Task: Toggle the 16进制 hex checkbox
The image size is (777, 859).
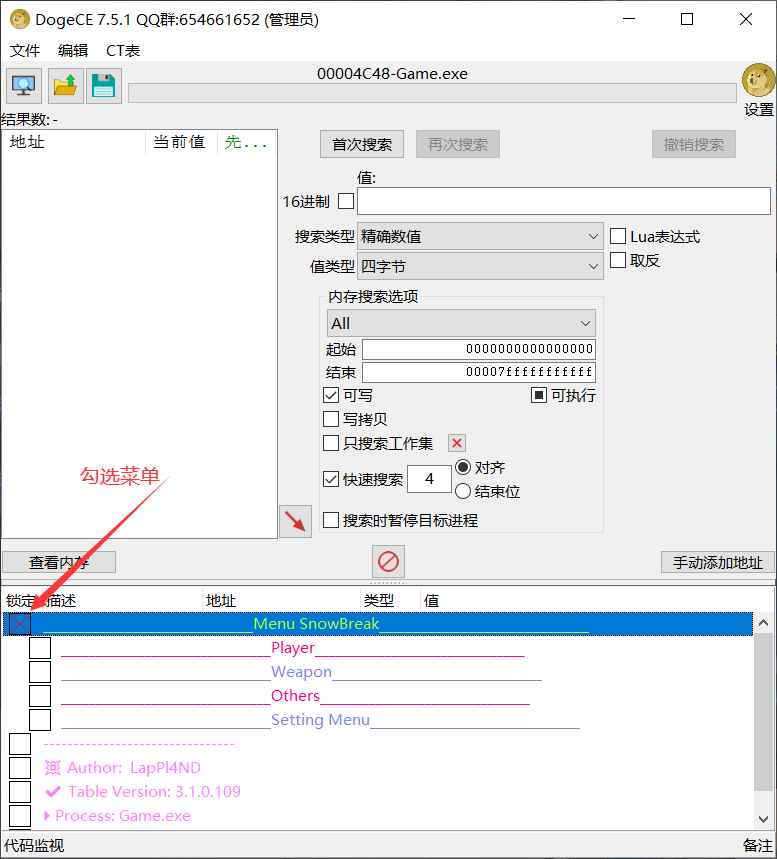Action: (x=346, y=201)
